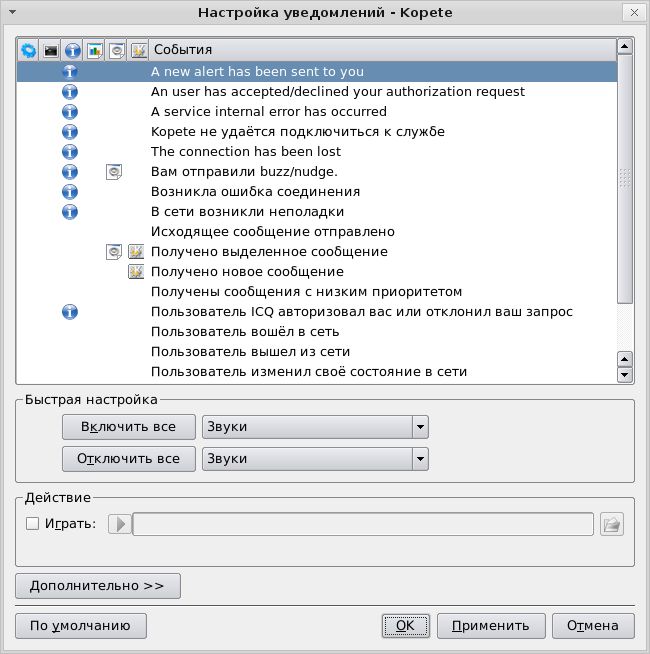Click the 'Включить все' button

128,427
